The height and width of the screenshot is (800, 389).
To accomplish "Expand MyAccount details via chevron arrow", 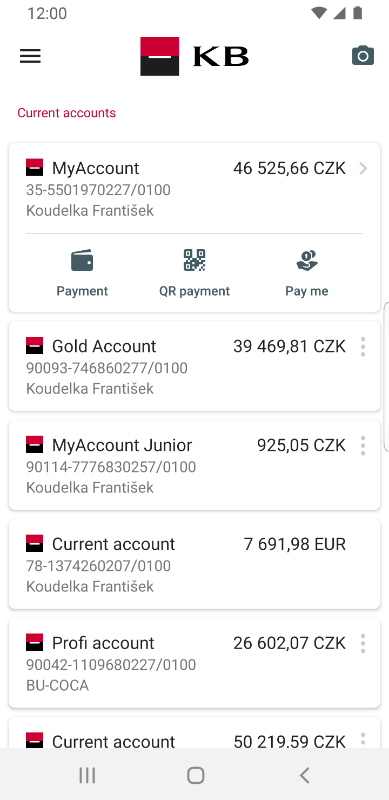I will pos(363,168).
